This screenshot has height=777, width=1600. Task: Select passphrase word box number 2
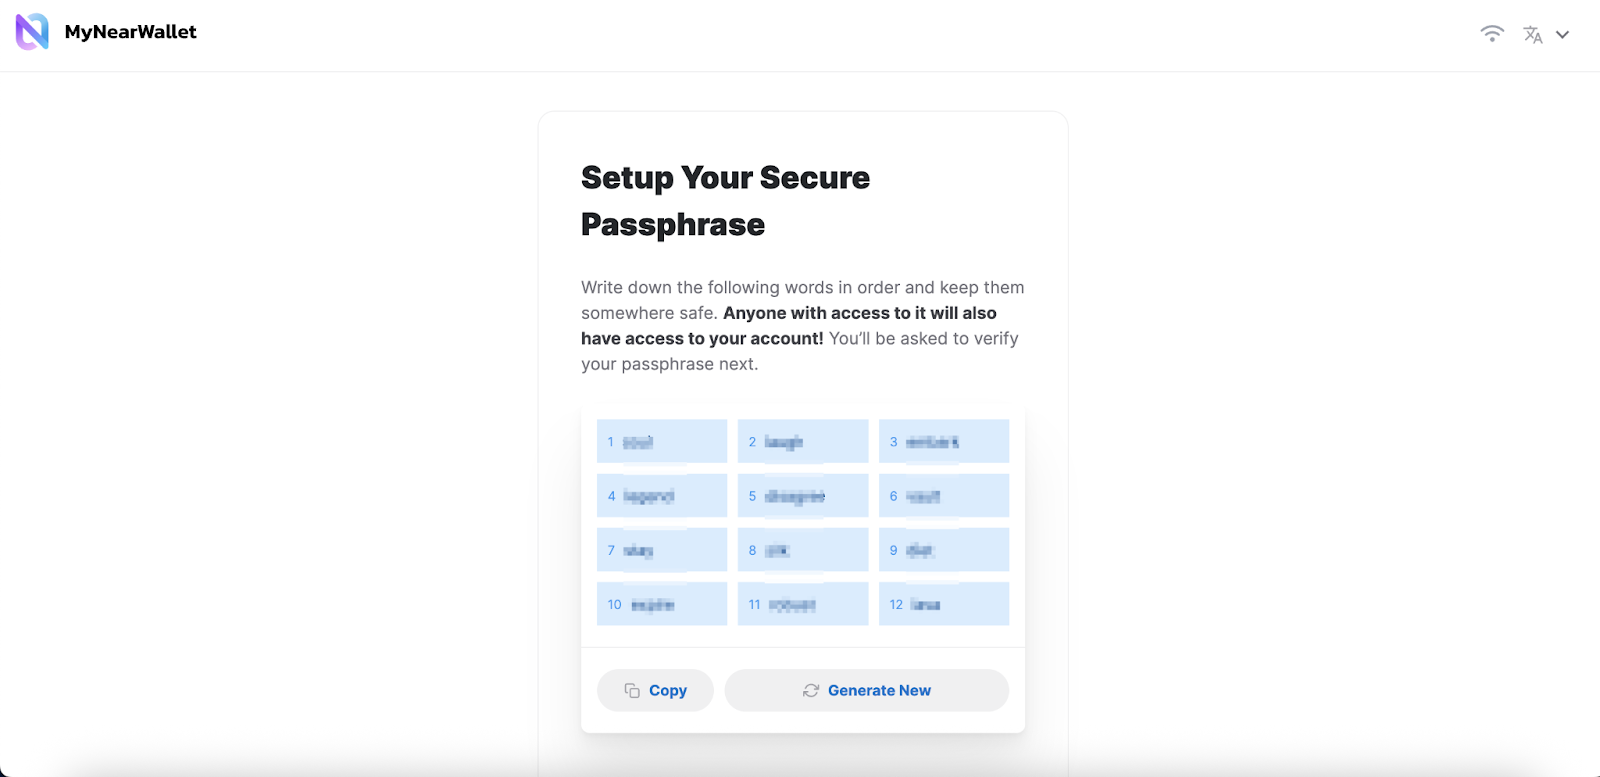(803, 441)
